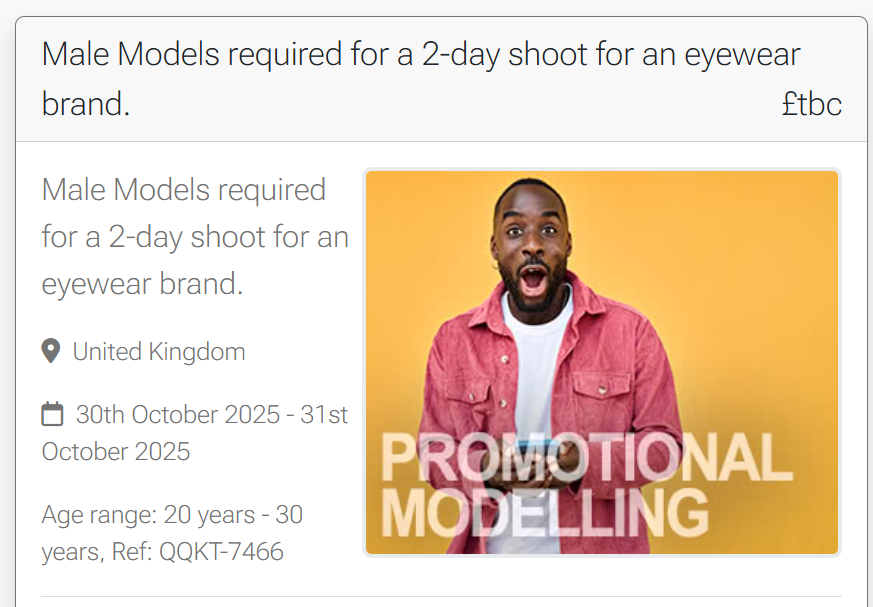Image resolution: width=873 pixels, height=607 pixels.
Task: Select the grey job description paragraph
Action: click(x=195, y=237)
